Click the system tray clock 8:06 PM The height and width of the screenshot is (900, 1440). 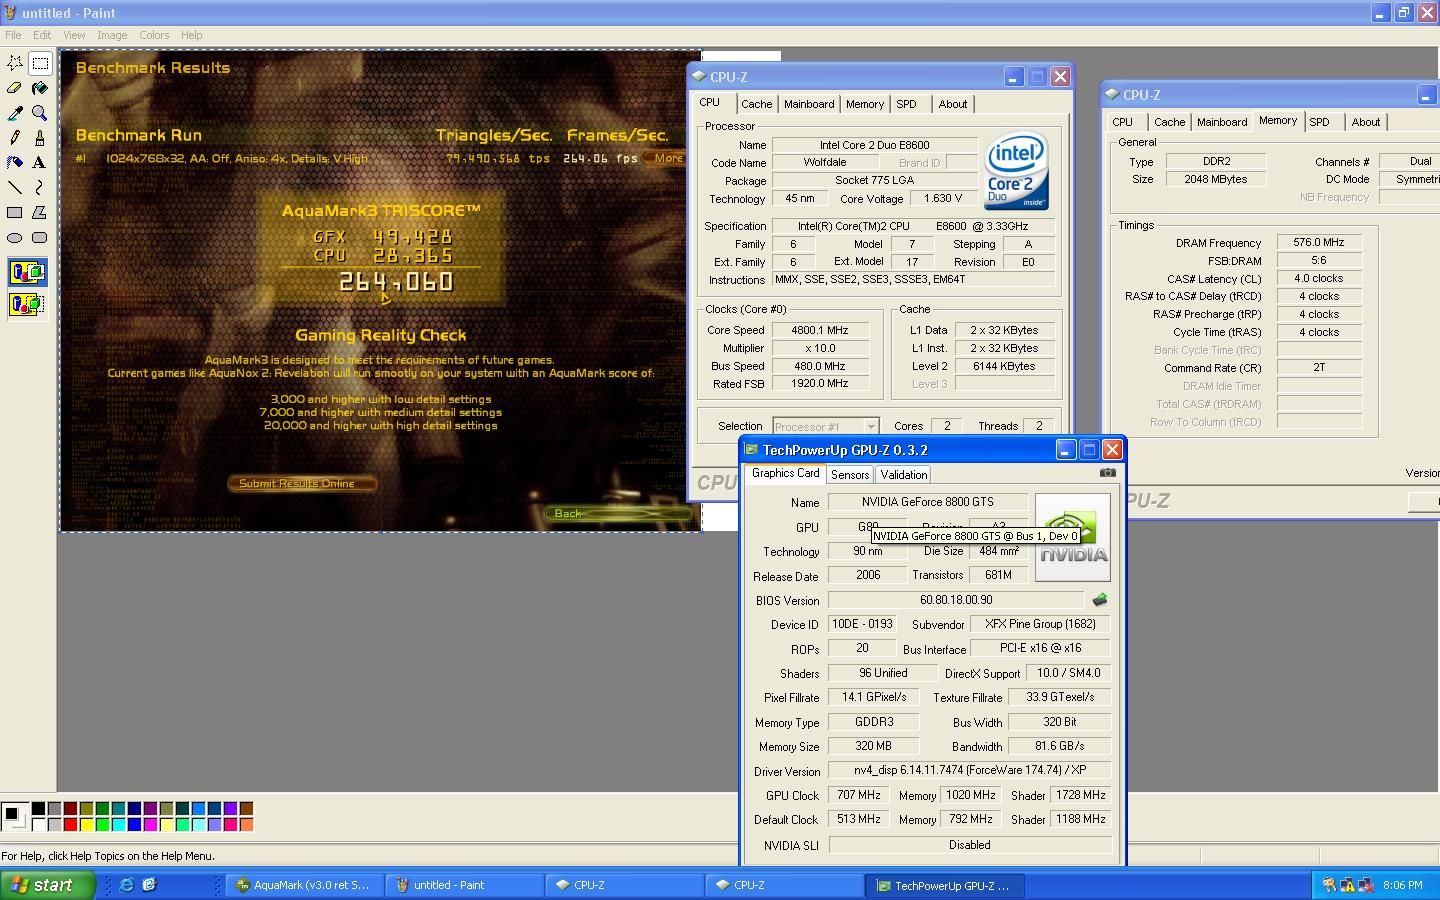pos(1403,885)
